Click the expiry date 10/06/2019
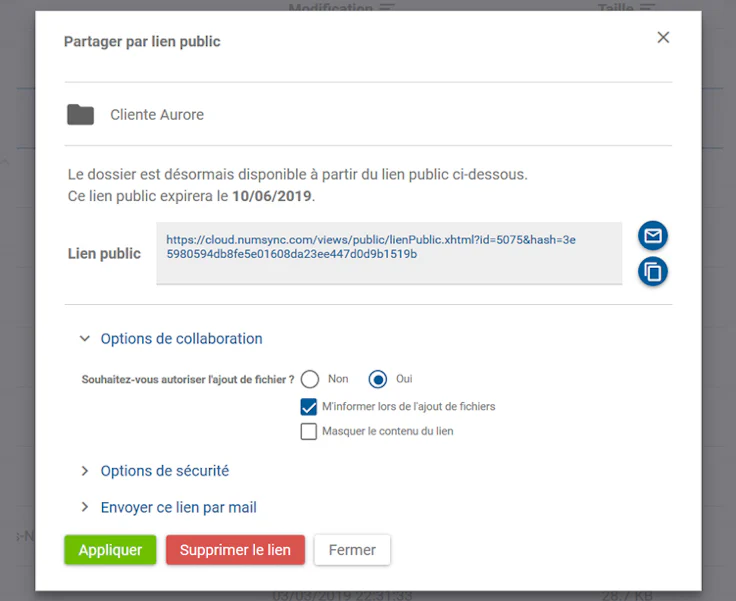This screenshot has width=736, height=601. (x=272, y=196)
